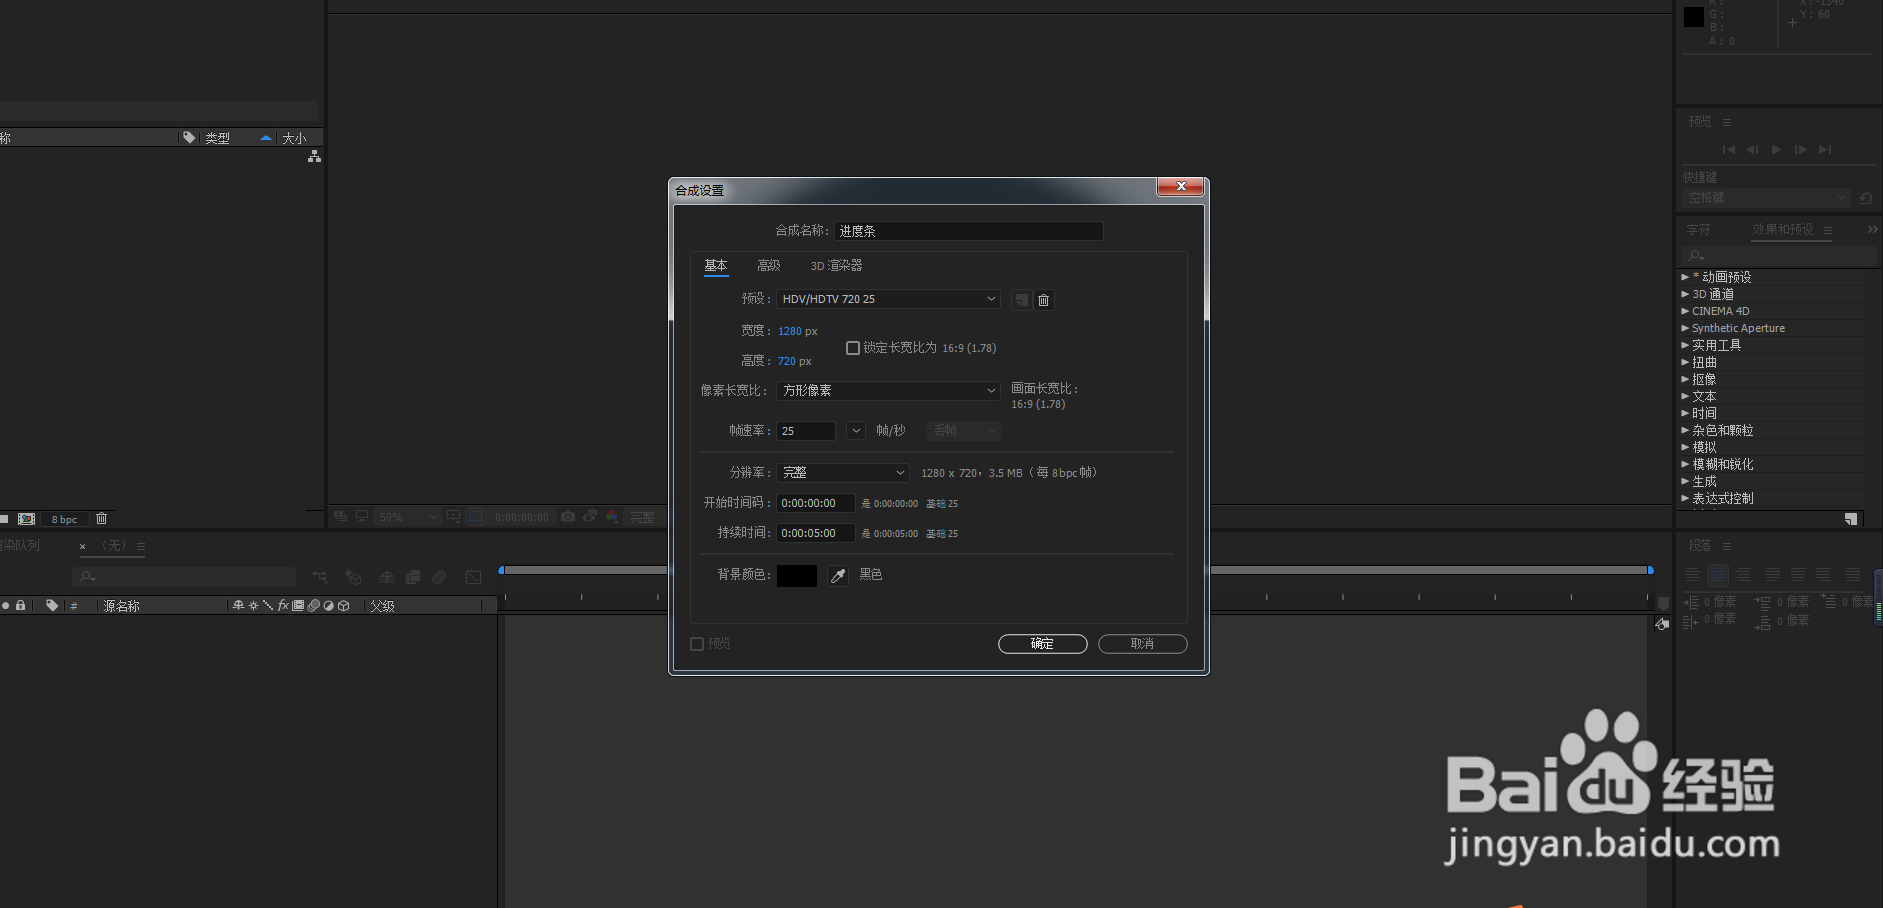The height and width of the screenshot is (908, 1883).
Task: Select the Effects and Presets tab
Action: (1783, 230)
